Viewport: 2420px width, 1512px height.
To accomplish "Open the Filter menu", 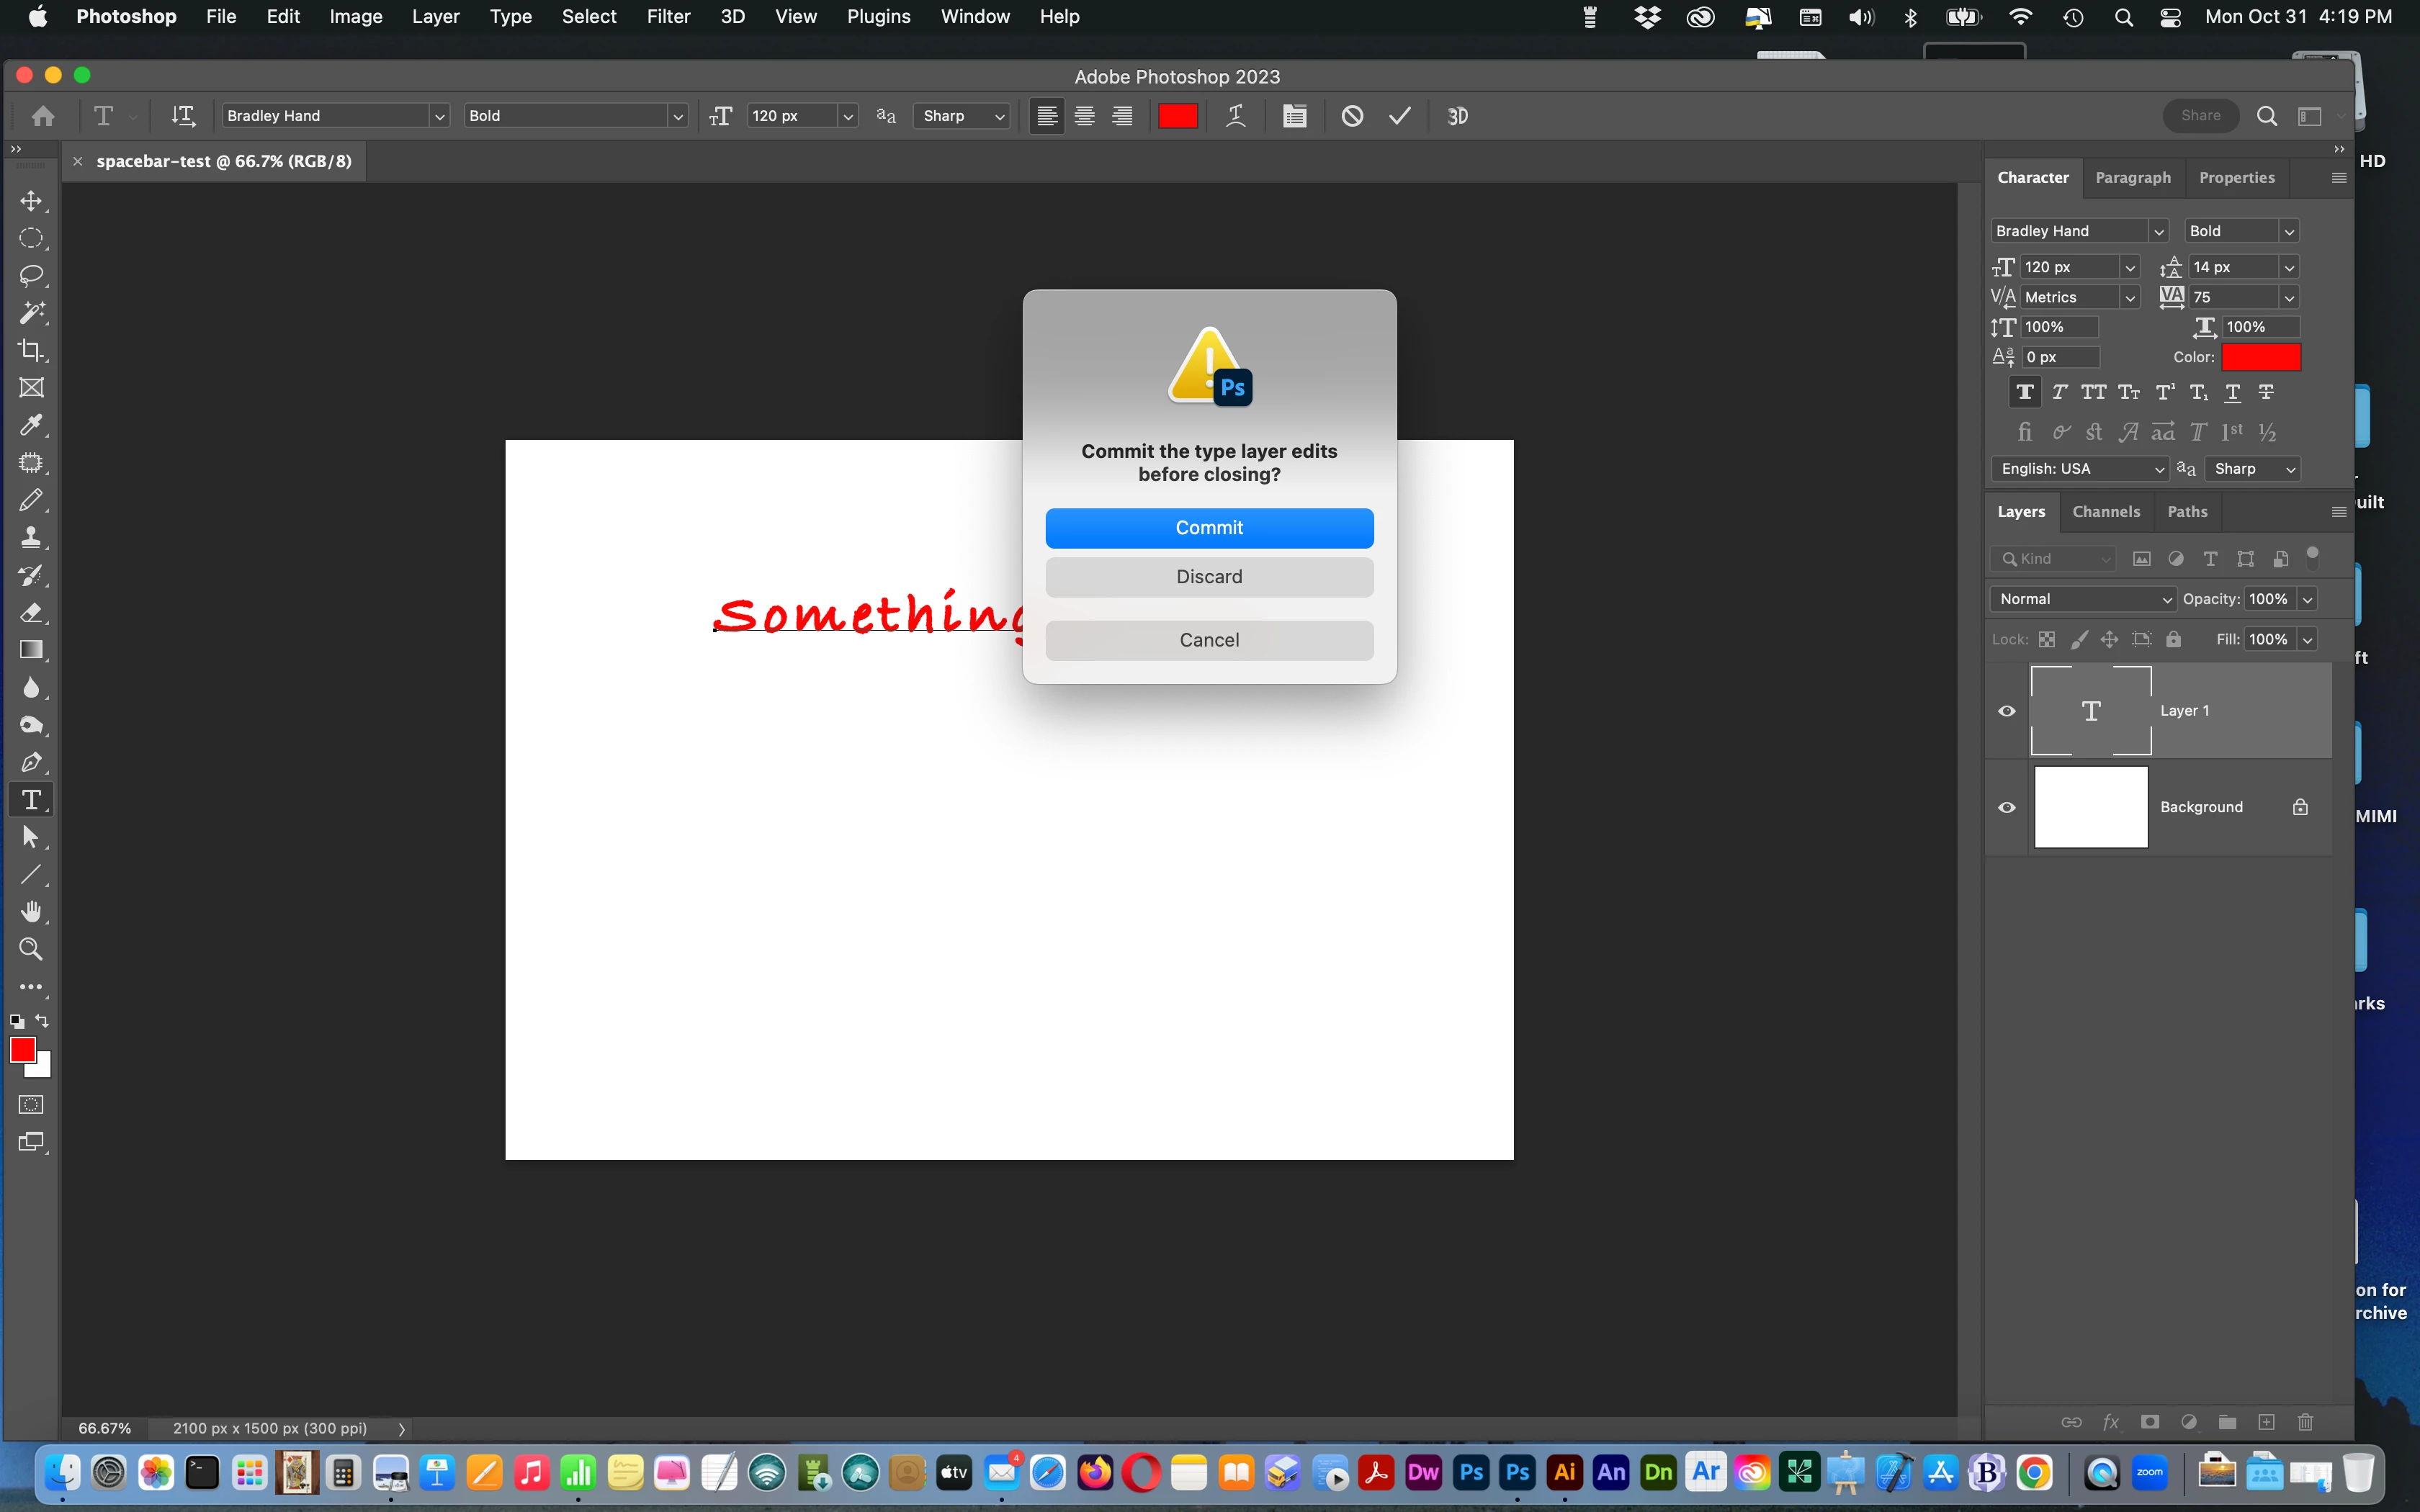I will (x=668, y=17).
